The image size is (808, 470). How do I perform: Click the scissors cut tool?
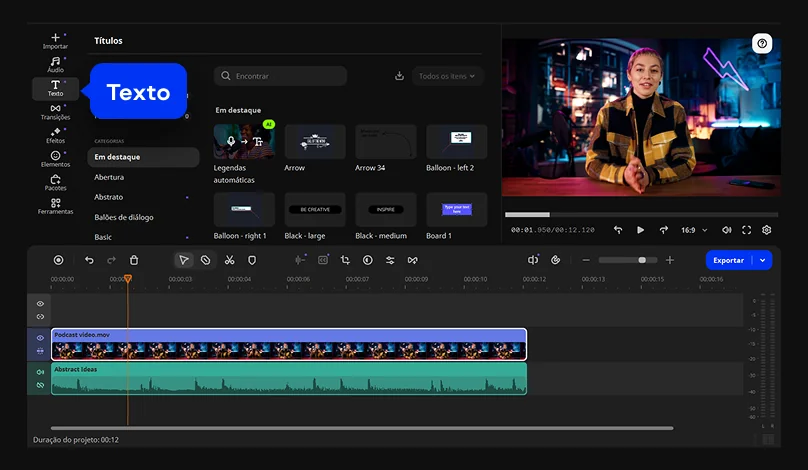229,260
